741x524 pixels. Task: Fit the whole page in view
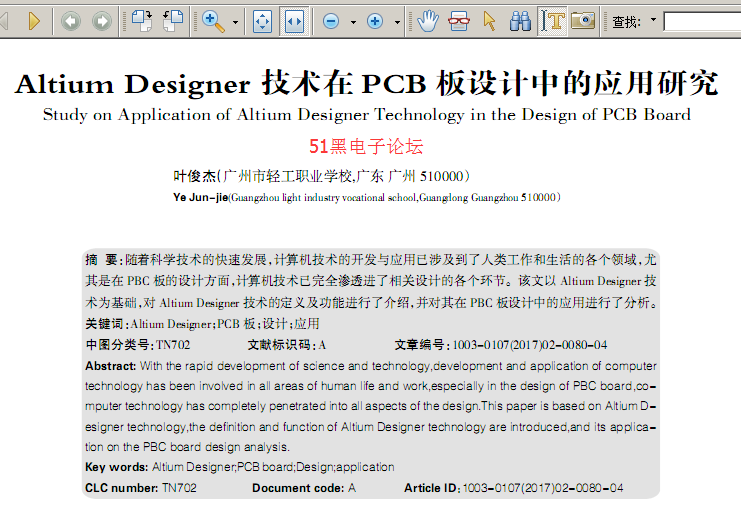click(x=262, y=22)
